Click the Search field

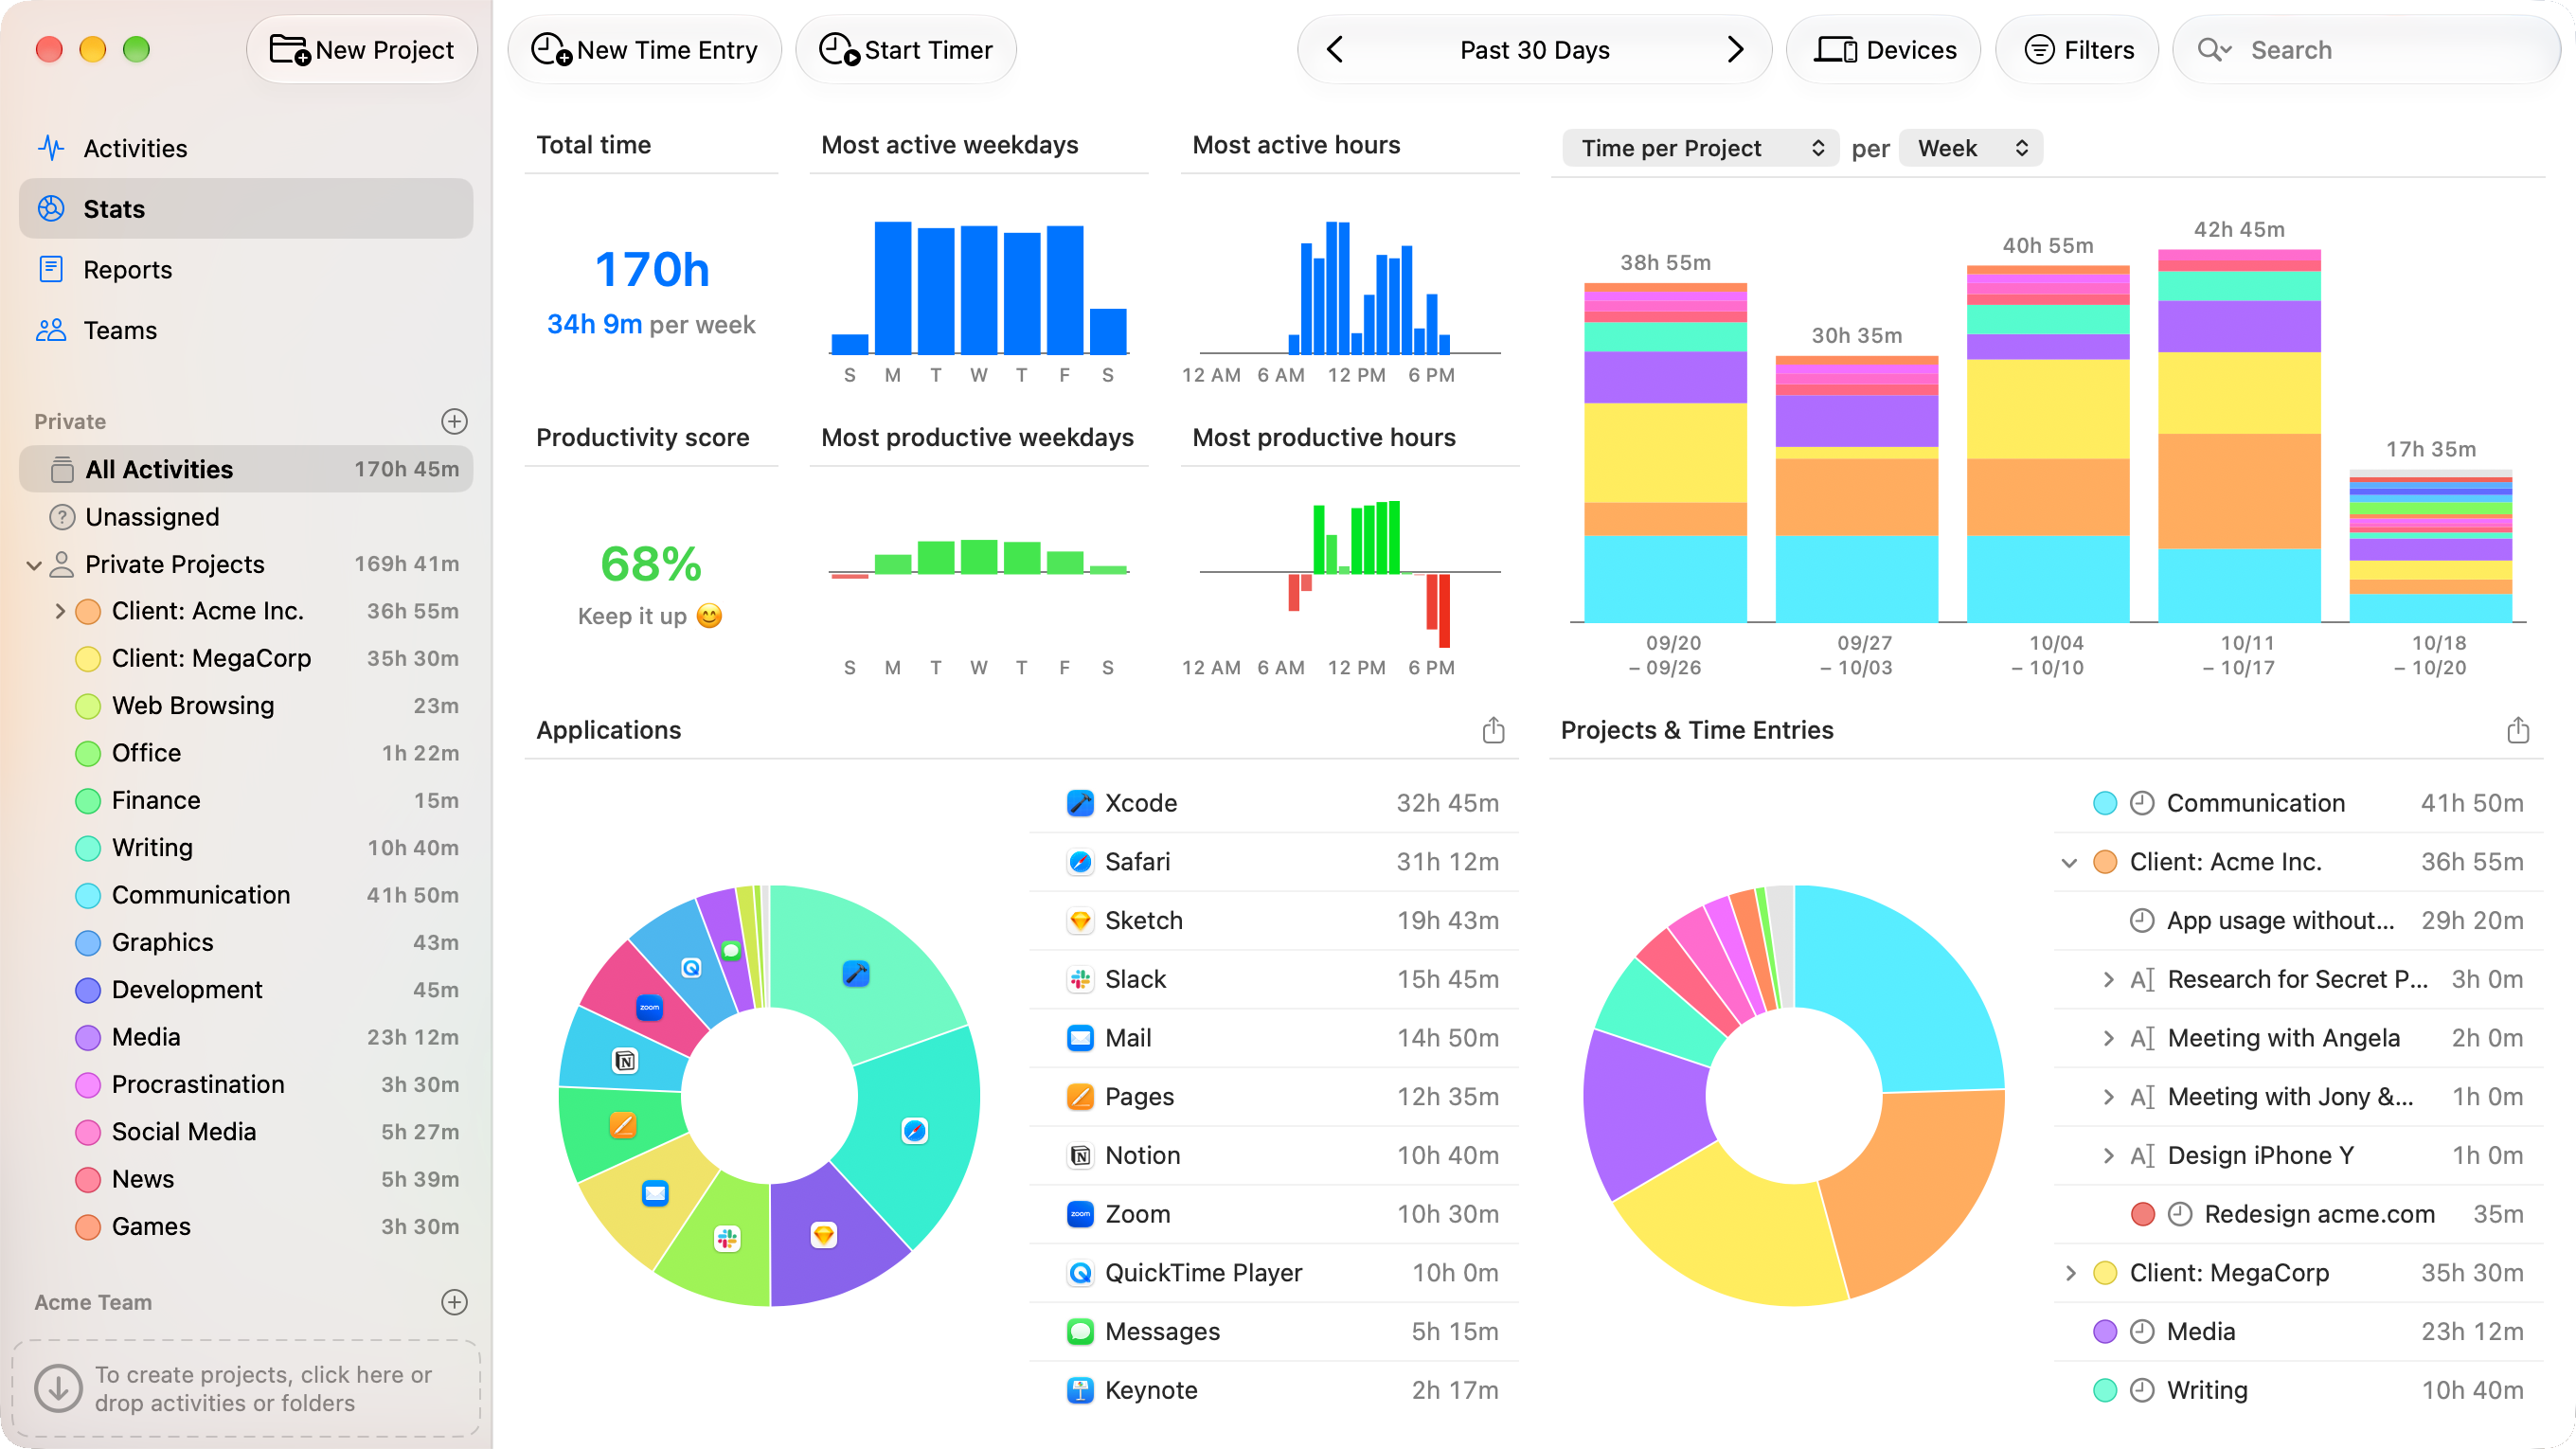coord(2366,50)
